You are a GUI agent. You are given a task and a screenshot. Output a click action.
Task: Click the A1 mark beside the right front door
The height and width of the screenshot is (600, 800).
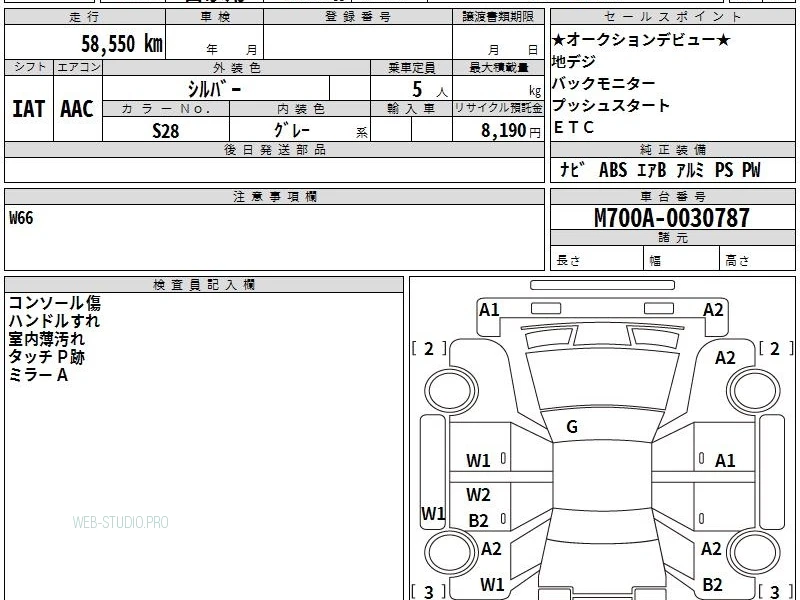[x=725, y=461]
